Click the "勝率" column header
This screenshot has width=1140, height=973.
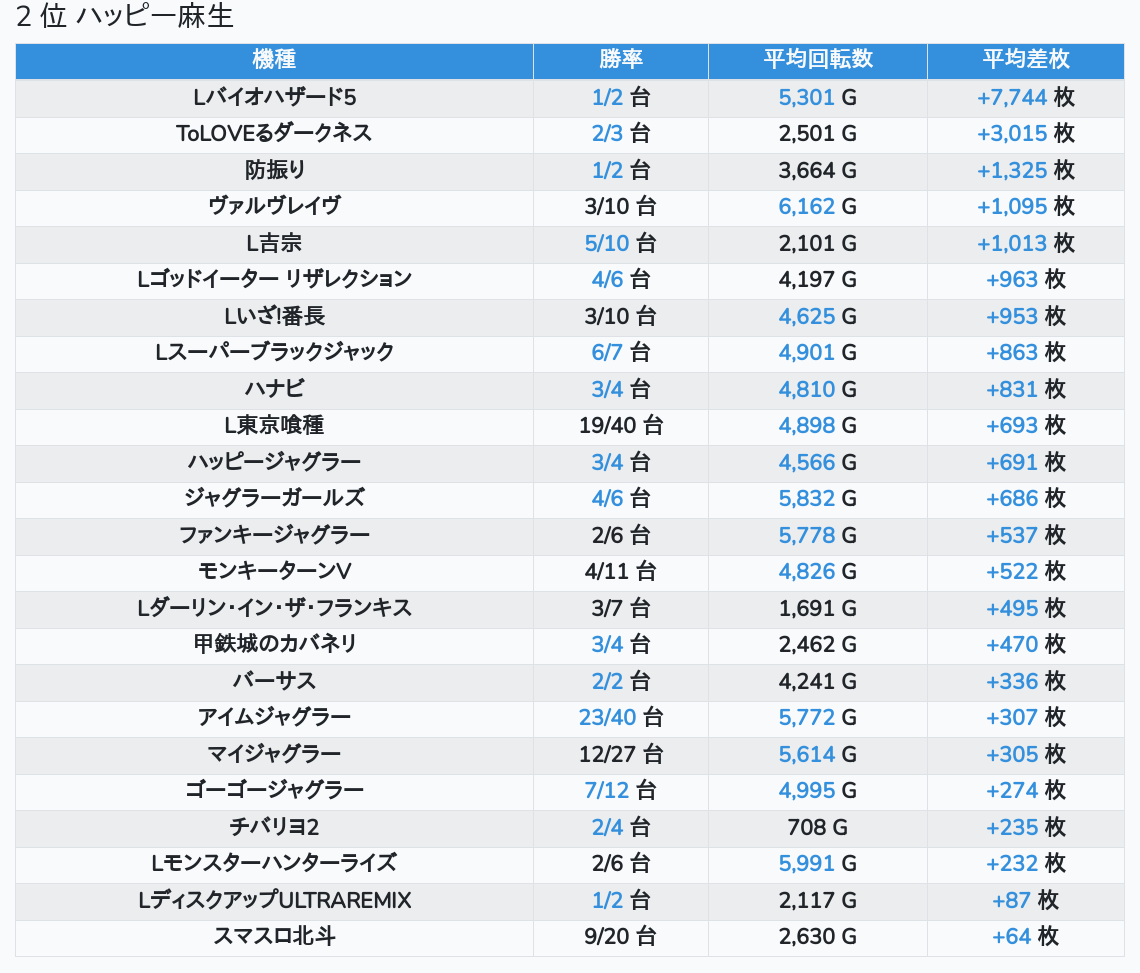tap(621, 60)
